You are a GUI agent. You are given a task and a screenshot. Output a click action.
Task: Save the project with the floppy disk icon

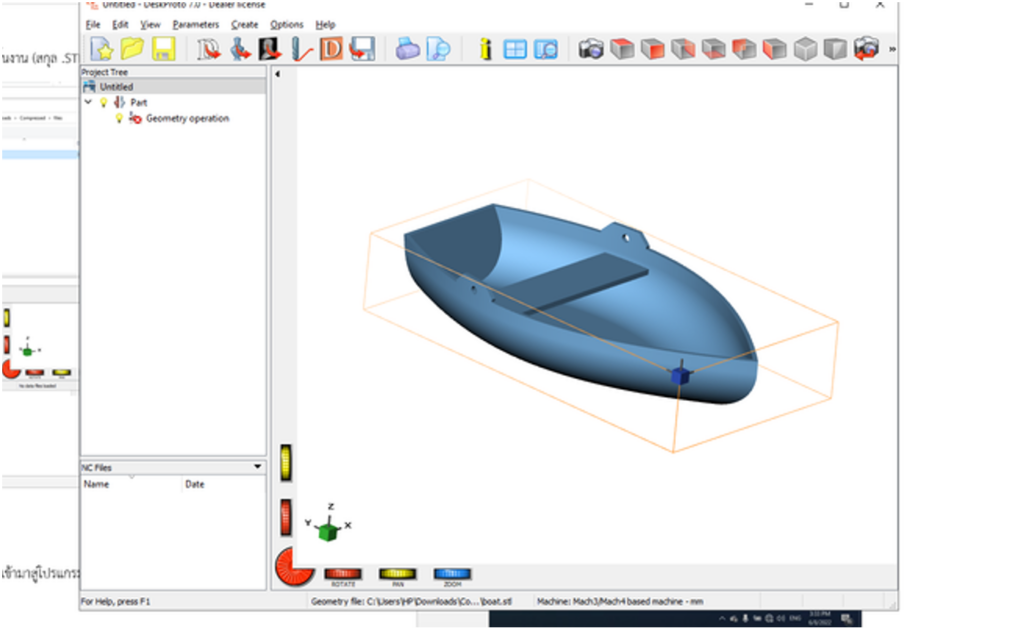click(162, 48)
